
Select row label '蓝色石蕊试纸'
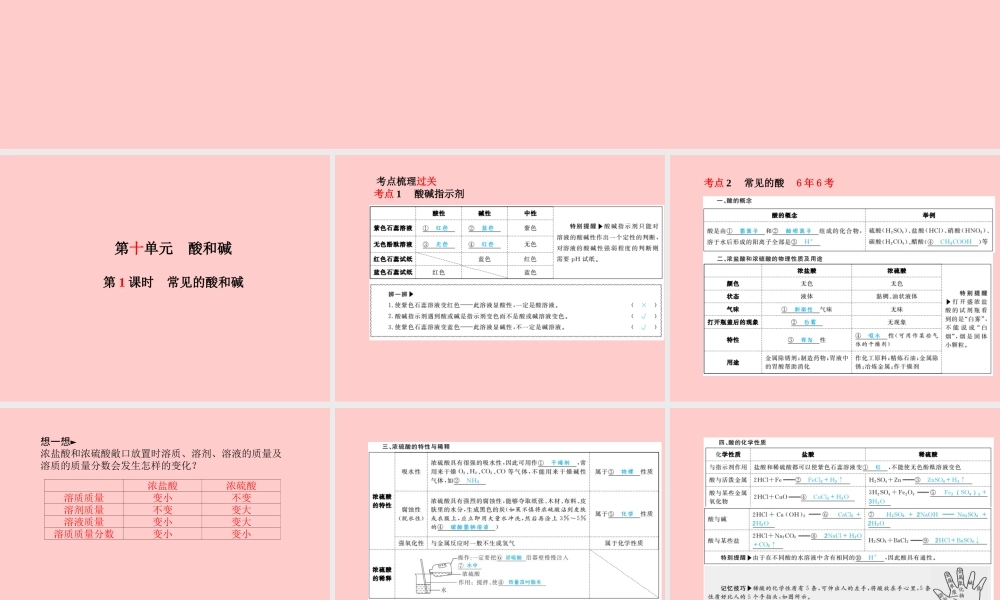point(393,272)
